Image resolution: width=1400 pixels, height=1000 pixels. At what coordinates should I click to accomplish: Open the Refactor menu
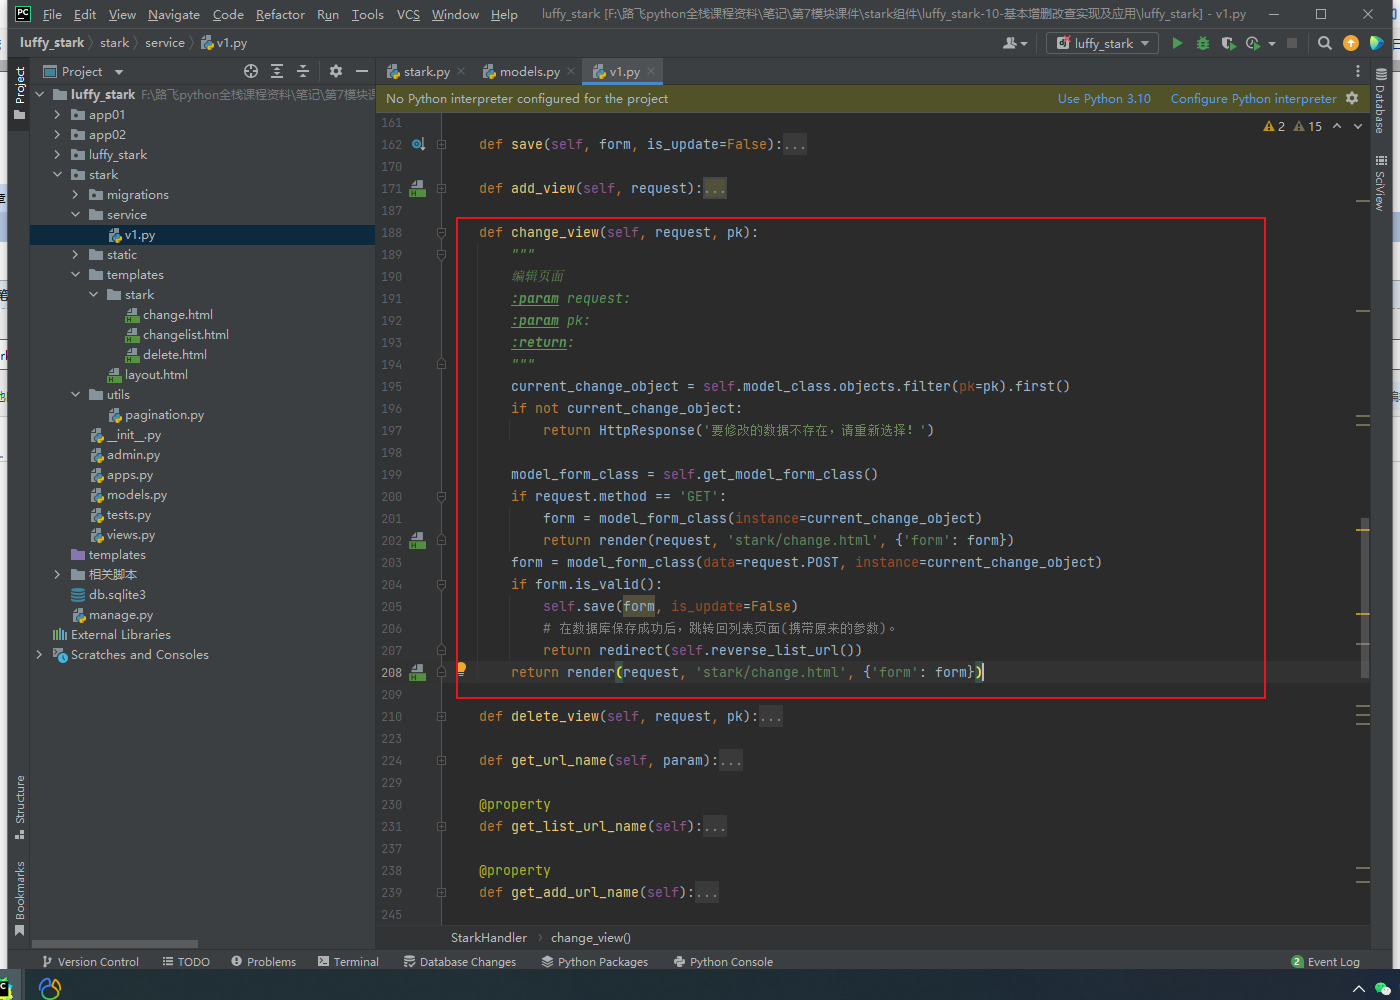click(x=280, y=14)
